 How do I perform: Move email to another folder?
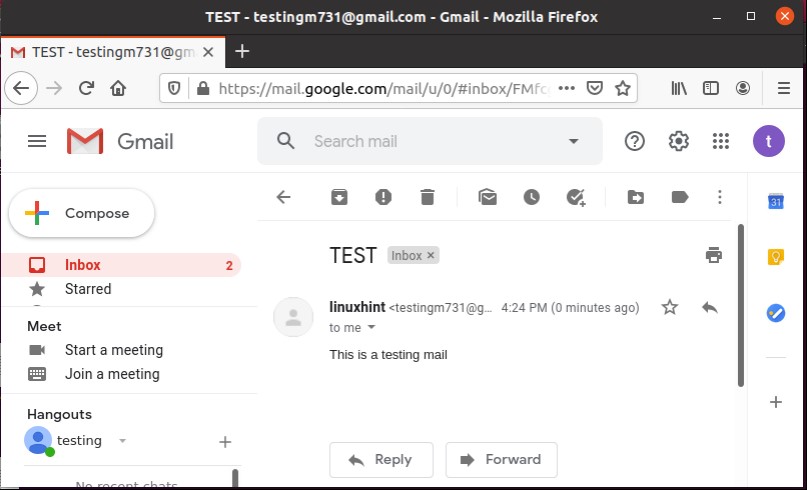(x=635, y=198)
